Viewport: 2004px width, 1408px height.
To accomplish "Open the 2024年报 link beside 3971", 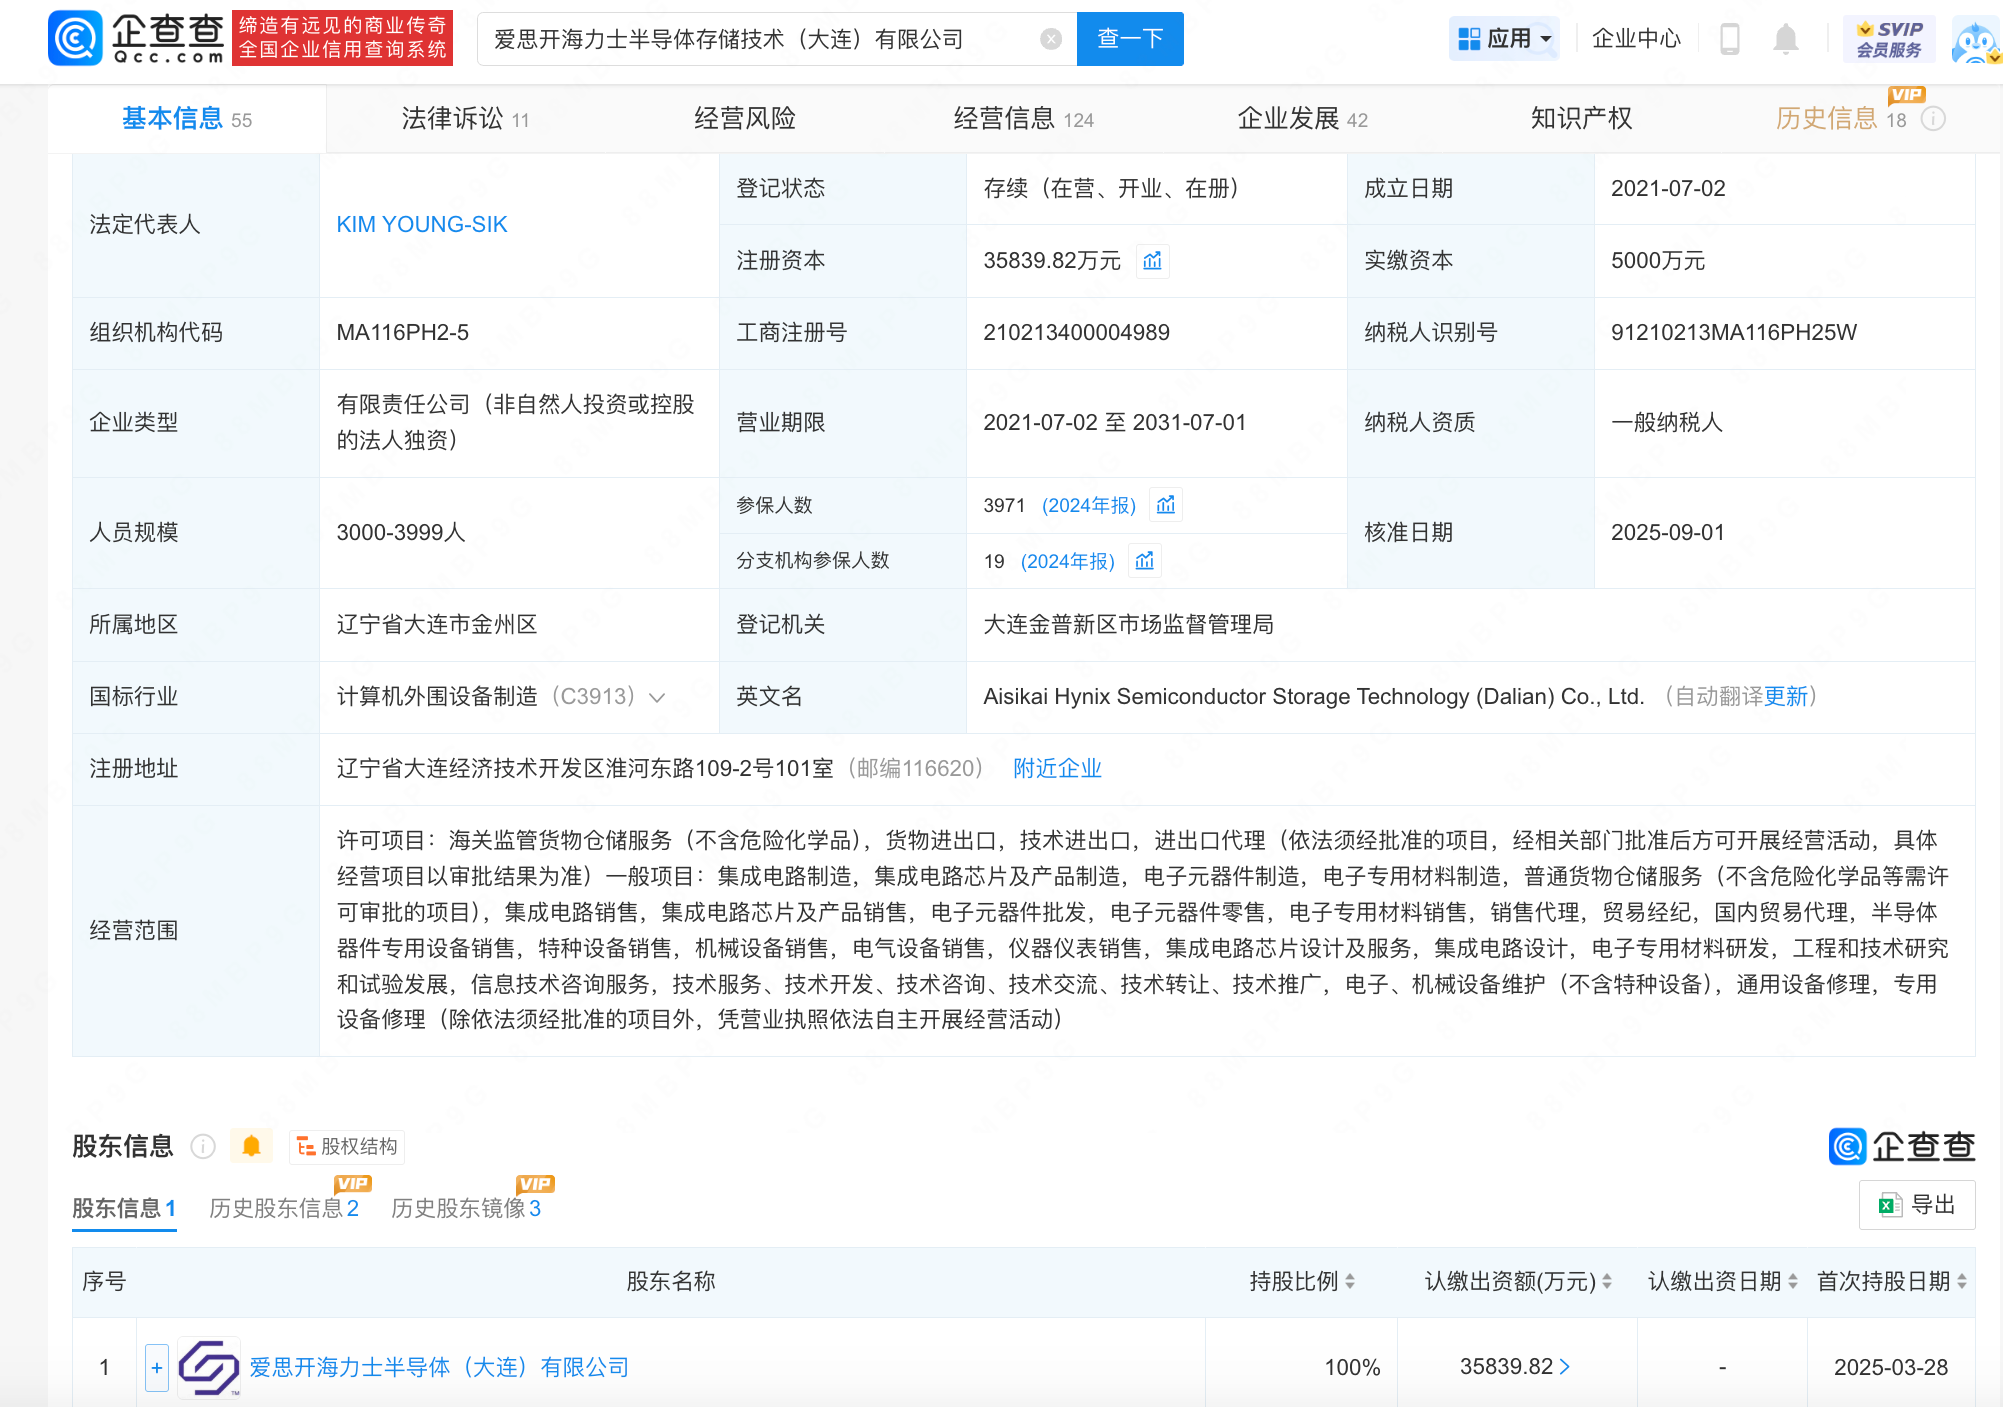I will 1089,505.
